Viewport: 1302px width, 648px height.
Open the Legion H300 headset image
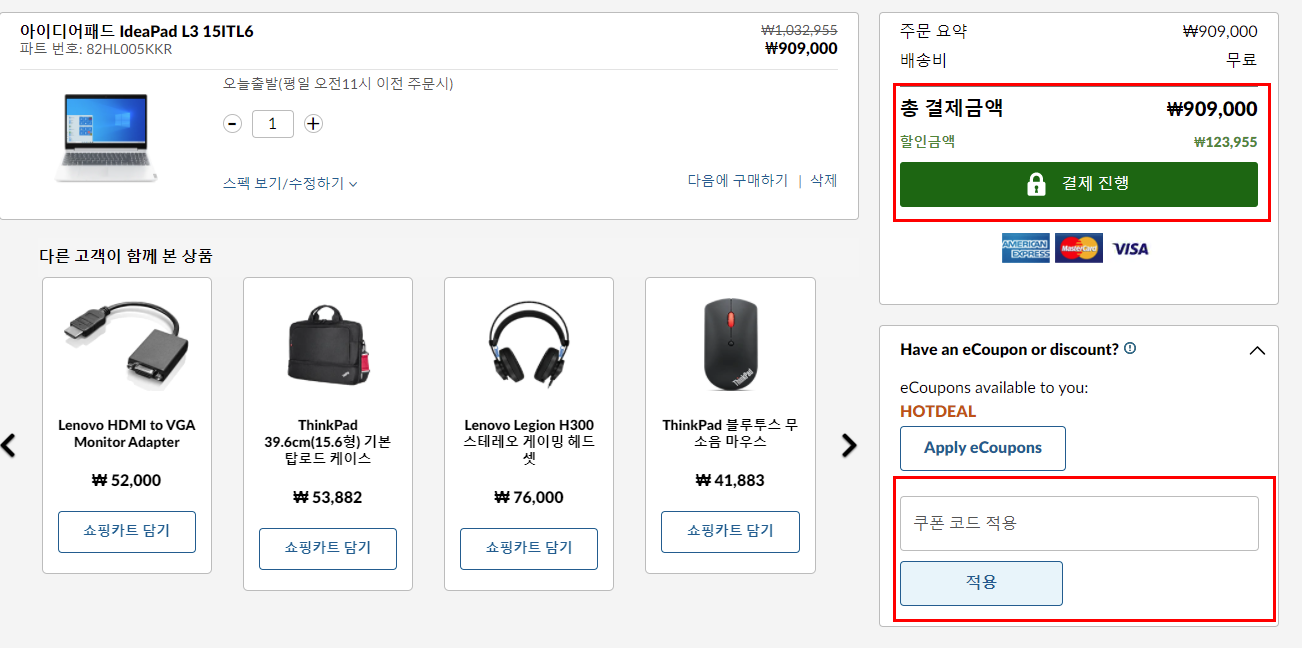click(528, 345)
